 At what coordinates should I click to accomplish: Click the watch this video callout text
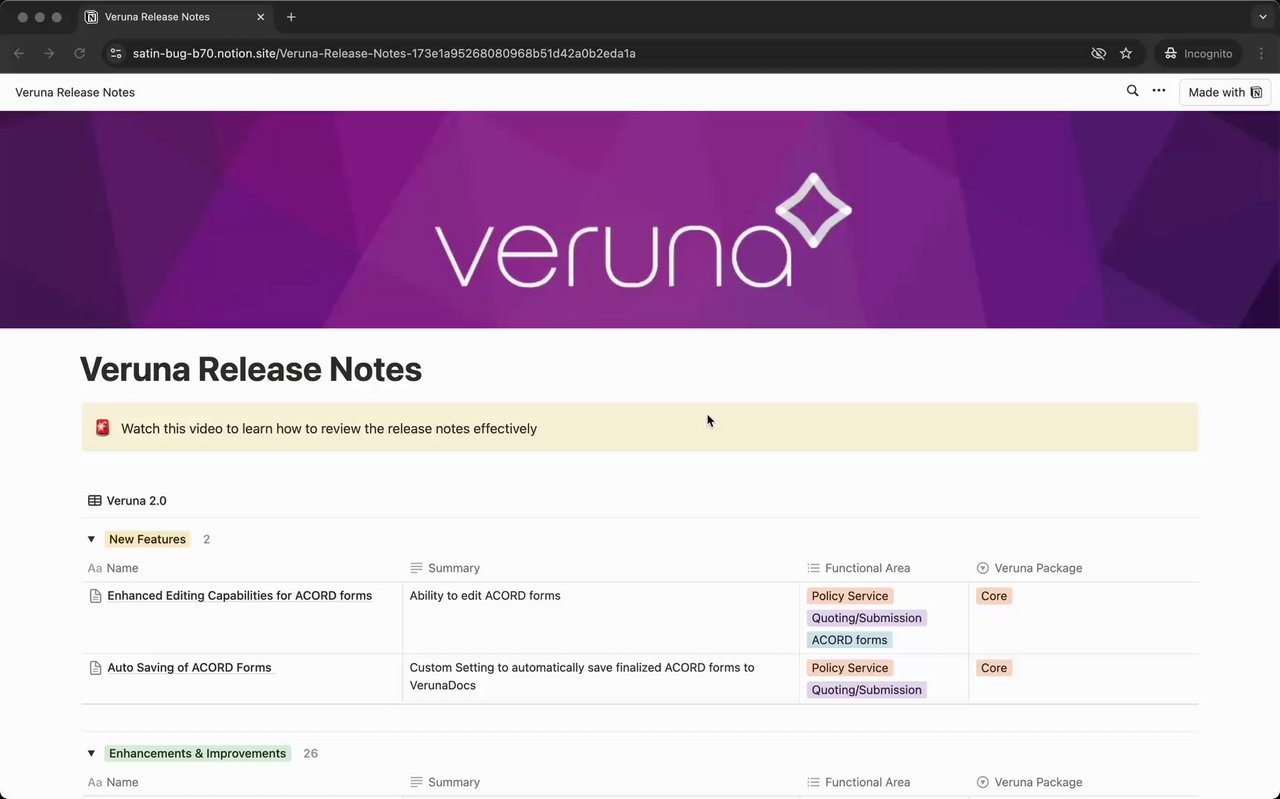(x=329, y=428)
